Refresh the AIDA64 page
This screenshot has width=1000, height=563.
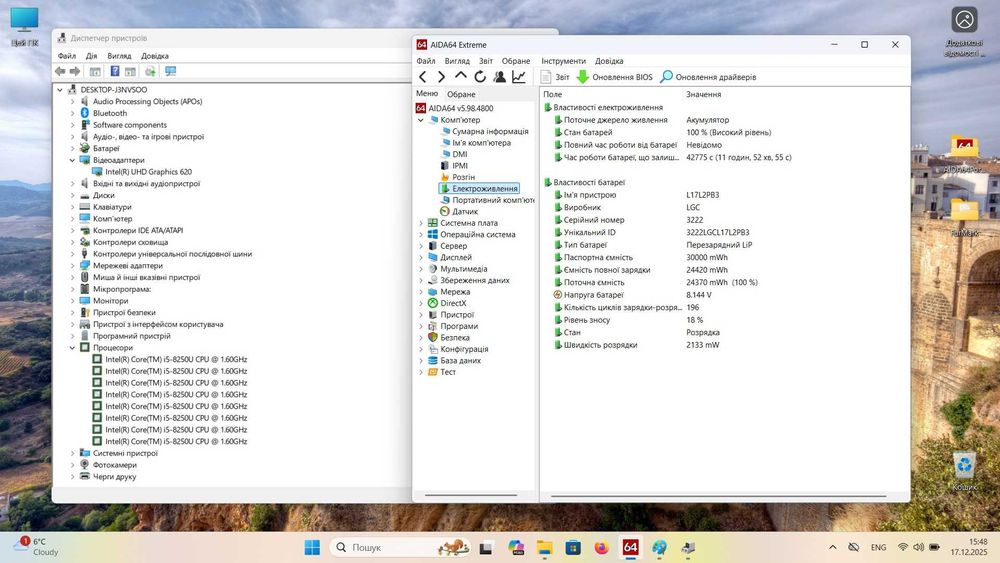coord(480,77)
